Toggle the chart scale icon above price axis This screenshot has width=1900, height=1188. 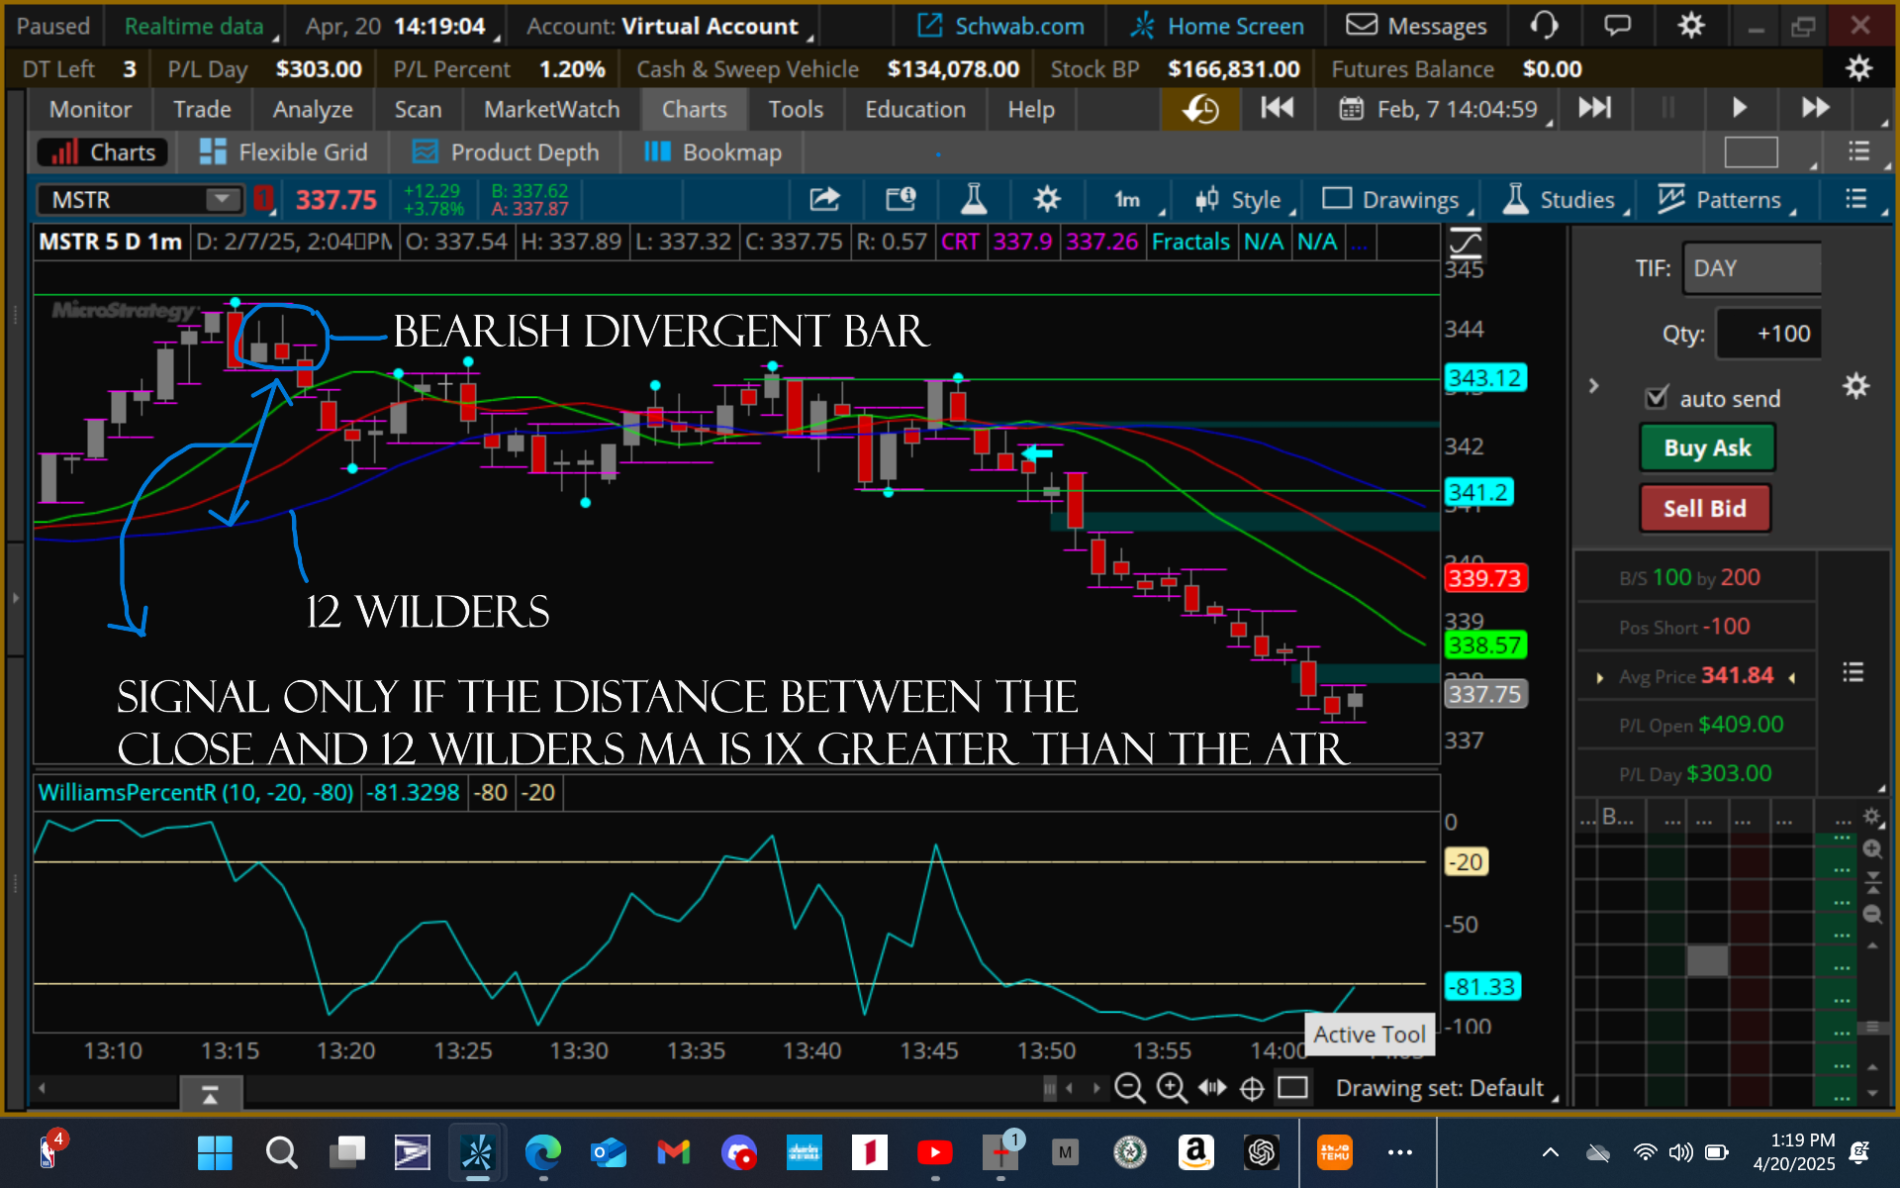coord(1465,243)
